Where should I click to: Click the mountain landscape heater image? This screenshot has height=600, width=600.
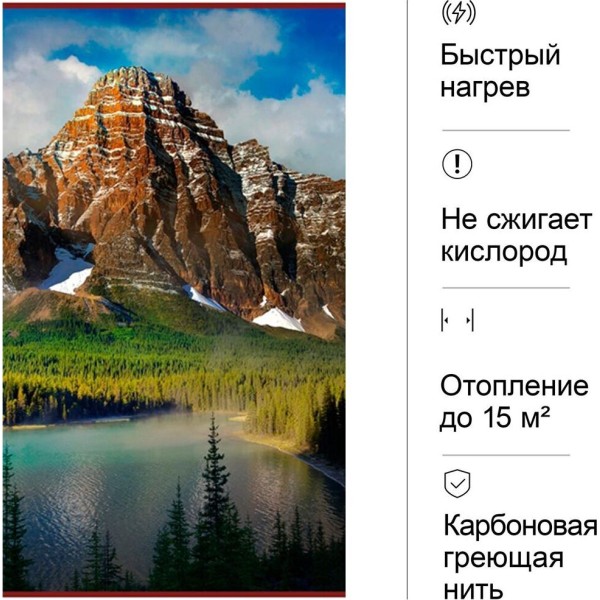coord(174,300)
